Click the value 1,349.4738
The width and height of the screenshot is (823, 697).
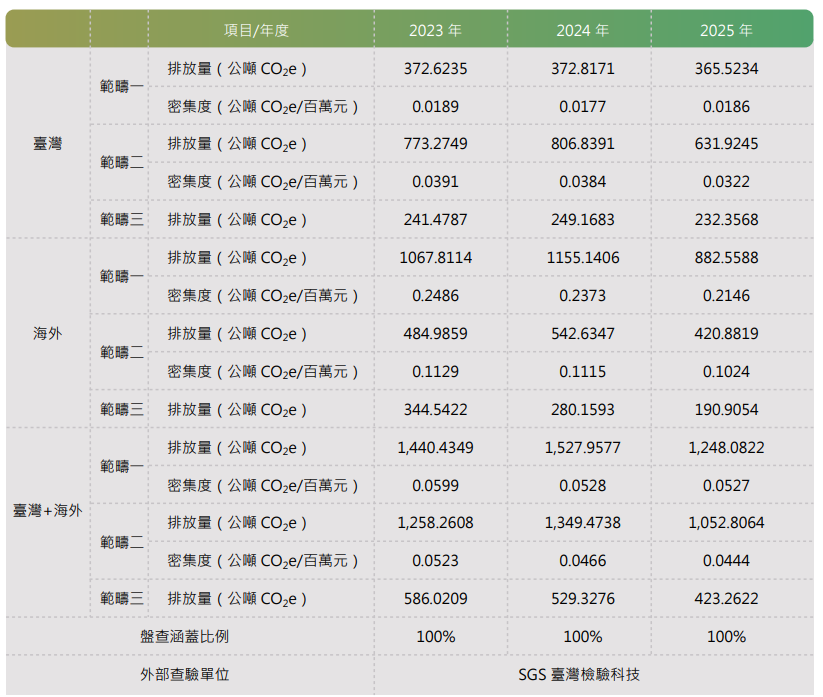[x=583, y=523]
